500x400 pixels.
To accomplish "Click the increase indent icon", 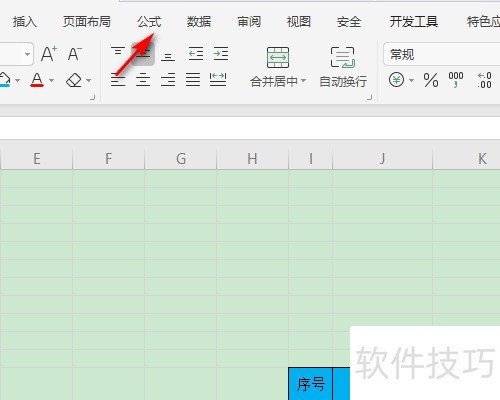I will [221, 54].
